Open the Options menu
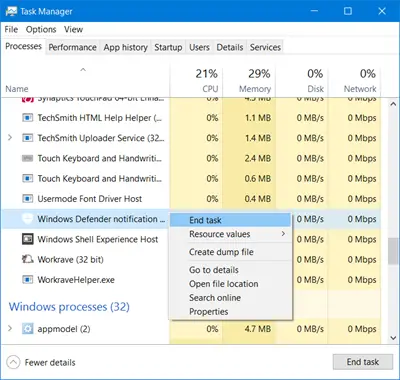The image size is (400, 380). pos(41,29)
